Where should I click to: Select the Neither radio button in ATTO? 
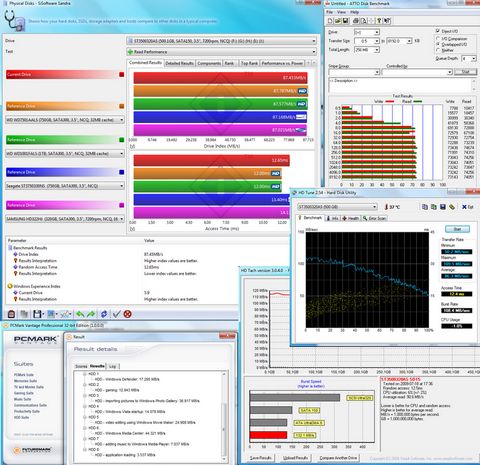[x=438, y=50]
